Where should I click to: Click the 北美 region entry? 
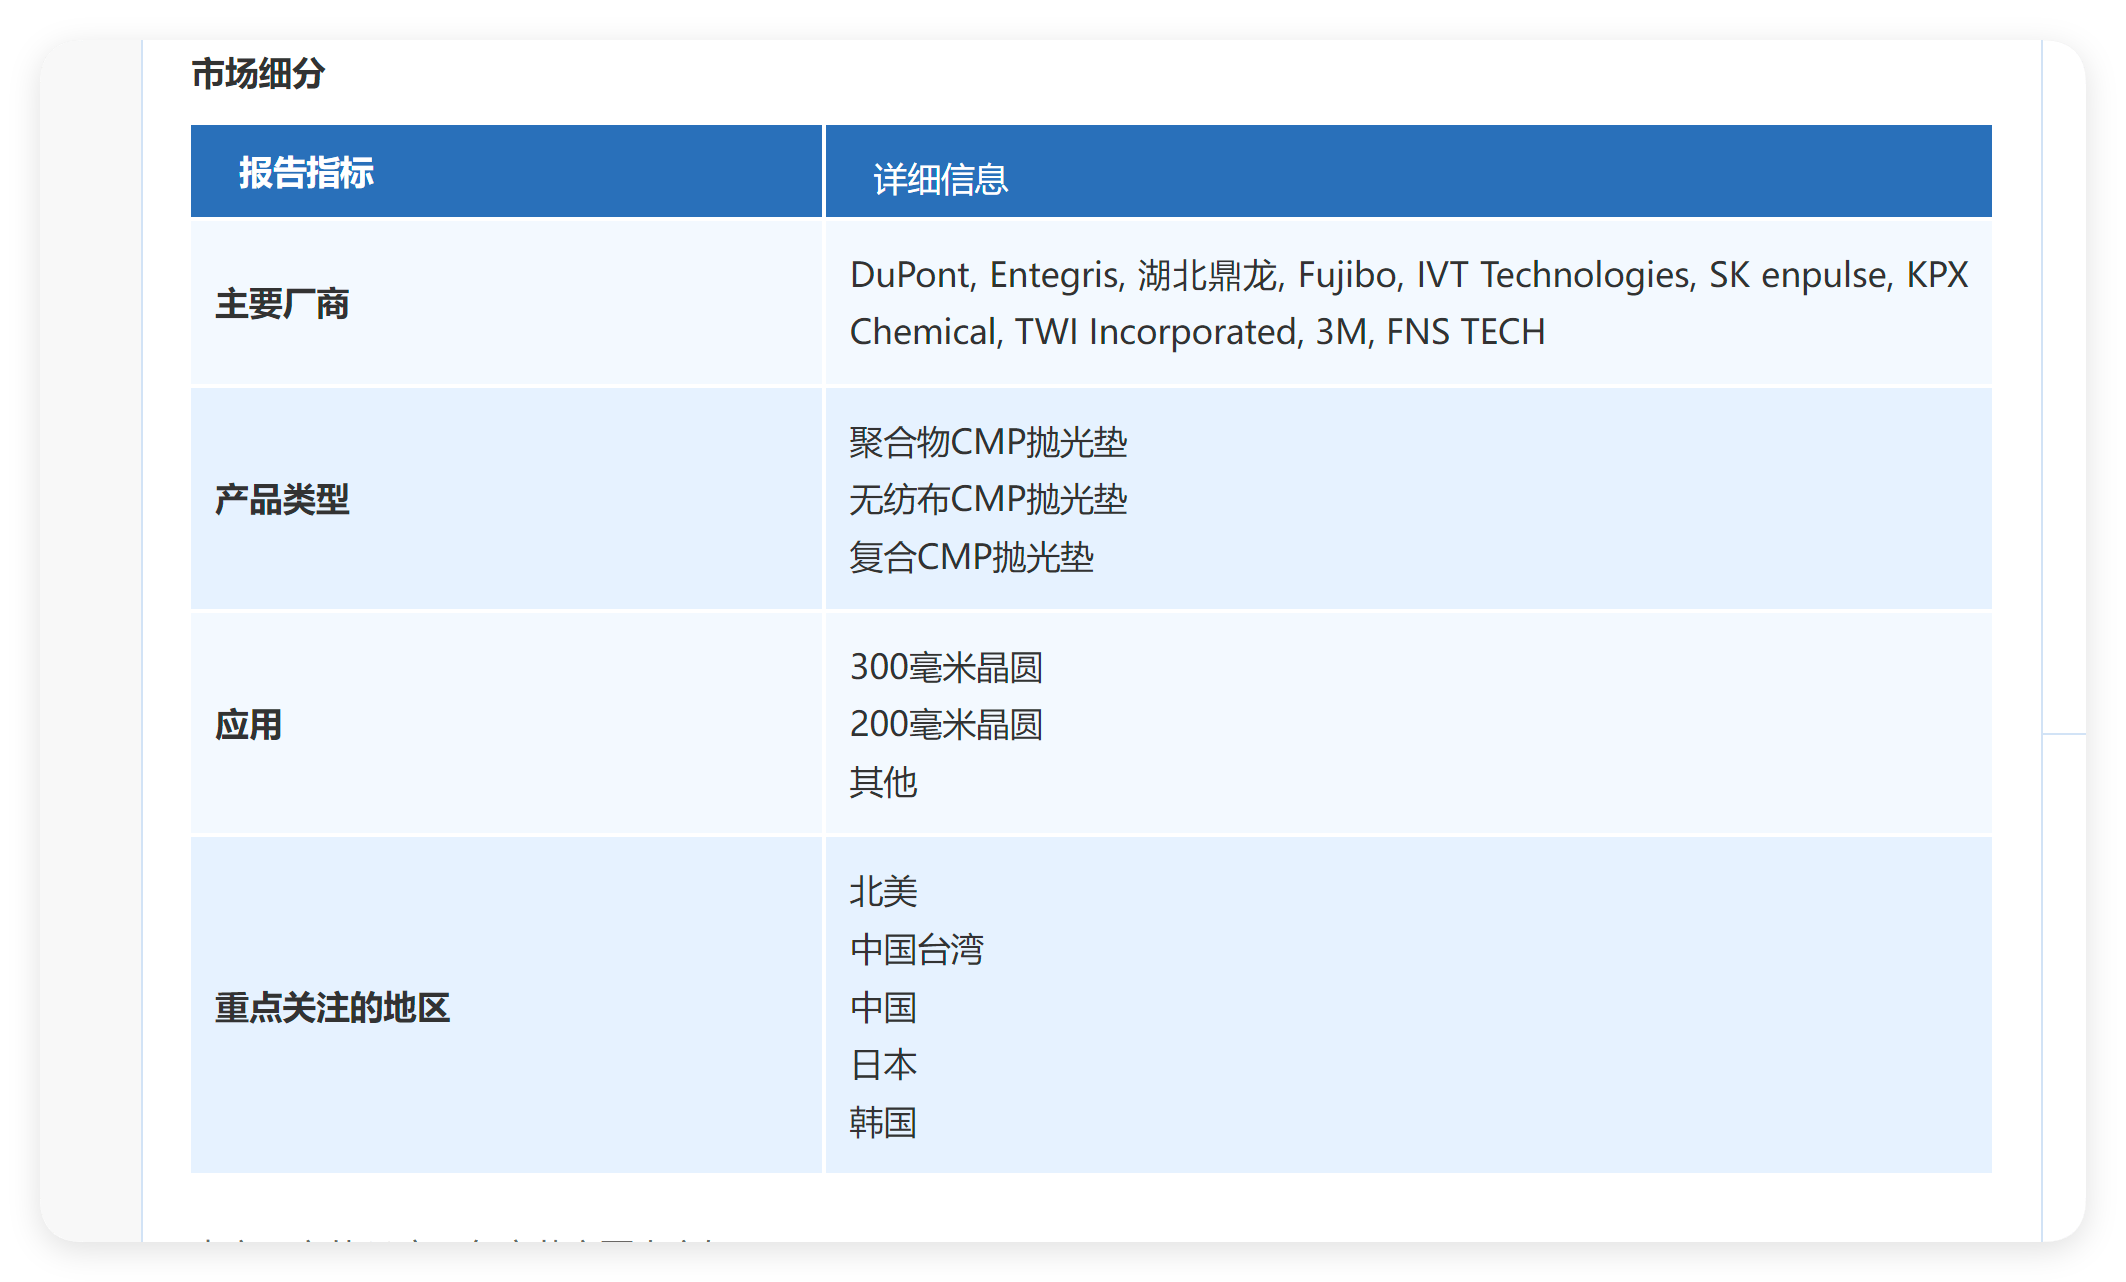point(883,891)
